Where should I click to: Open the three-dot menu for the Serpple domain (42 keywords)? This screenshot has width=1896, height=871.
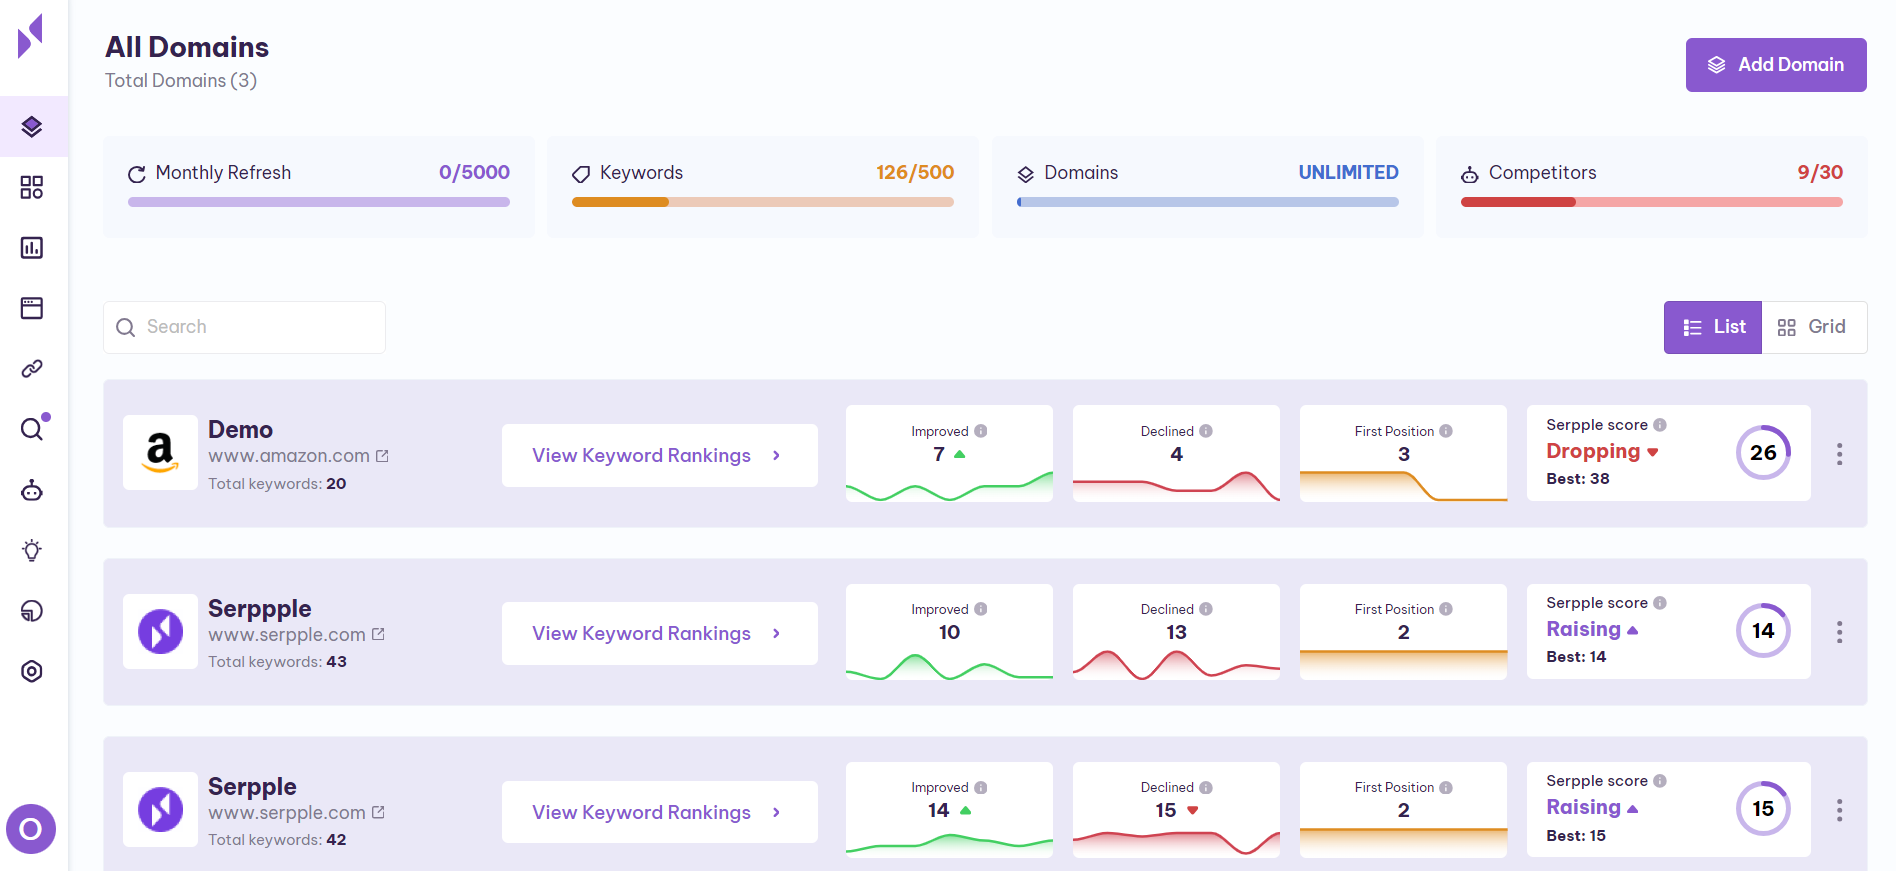tap(1839, 810)
